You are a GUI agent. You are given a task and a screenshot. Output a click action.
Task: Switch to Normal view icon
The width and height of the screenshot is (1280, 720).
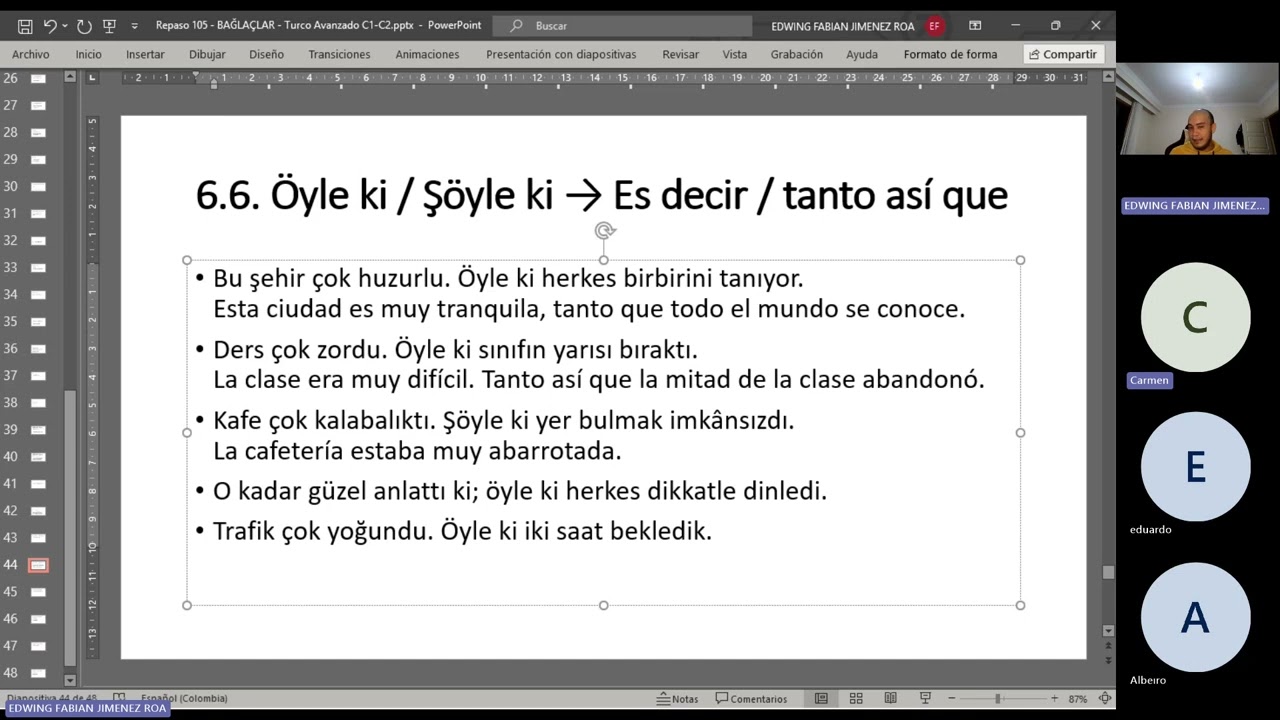(x=821, y=698)
